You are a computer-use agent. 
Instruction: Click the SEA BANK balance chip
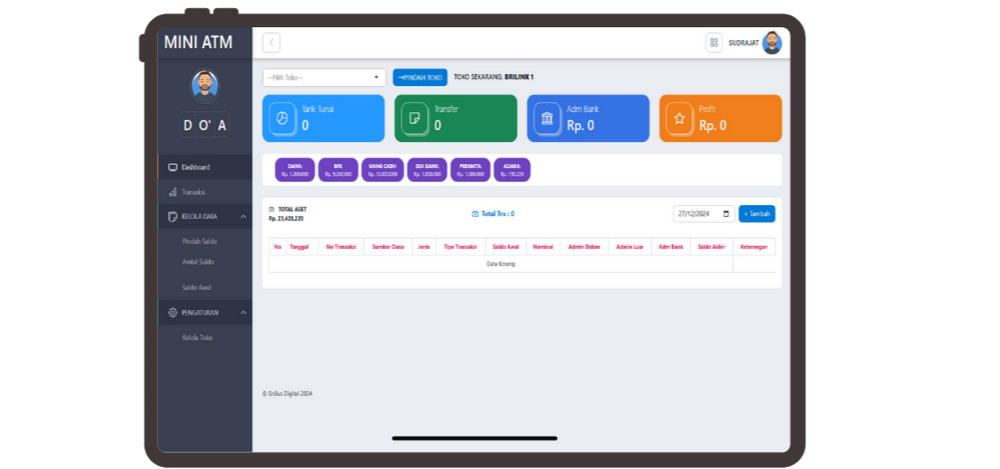click(427, 170)
